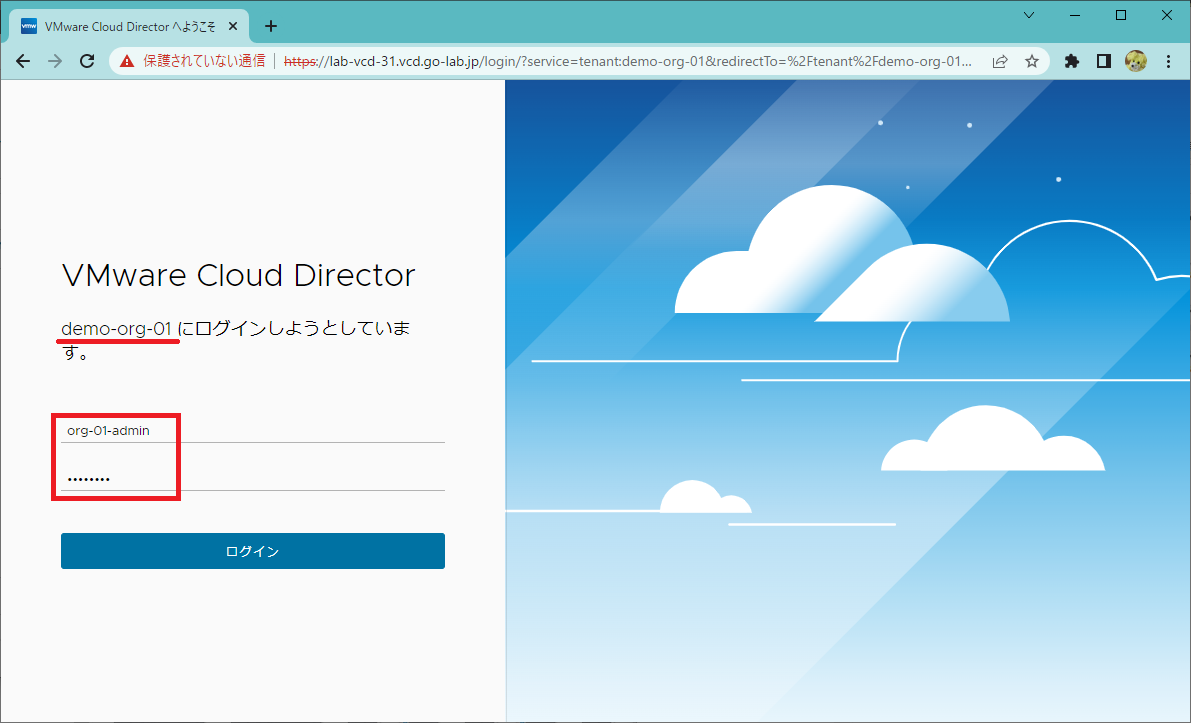Click the VMware Cloud Director heading
Viewport: 1191px width, 723px height.
239,275
